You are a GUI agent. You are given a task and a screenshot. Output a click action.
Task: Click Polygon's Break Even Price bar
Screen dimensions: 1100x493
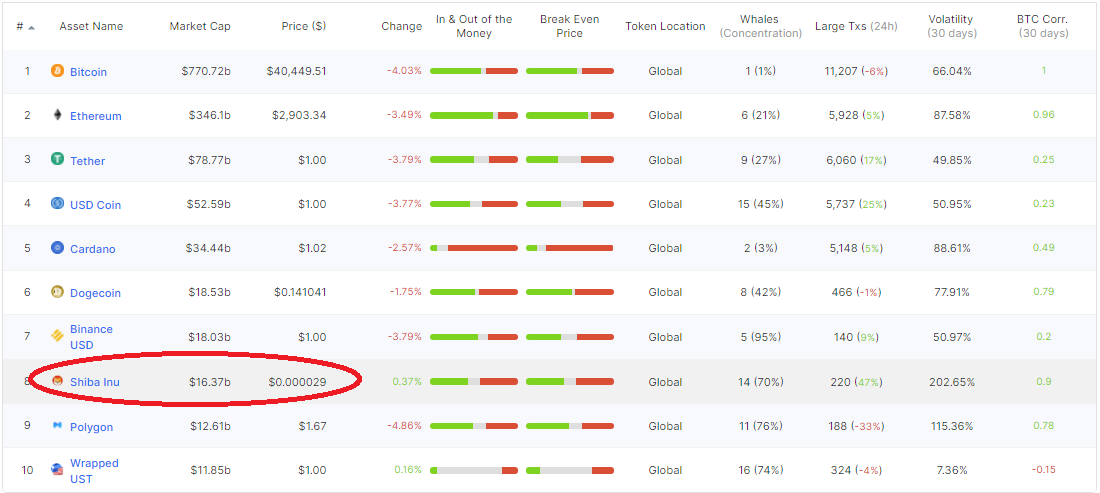pyautogui.click(x=570, y=426)
